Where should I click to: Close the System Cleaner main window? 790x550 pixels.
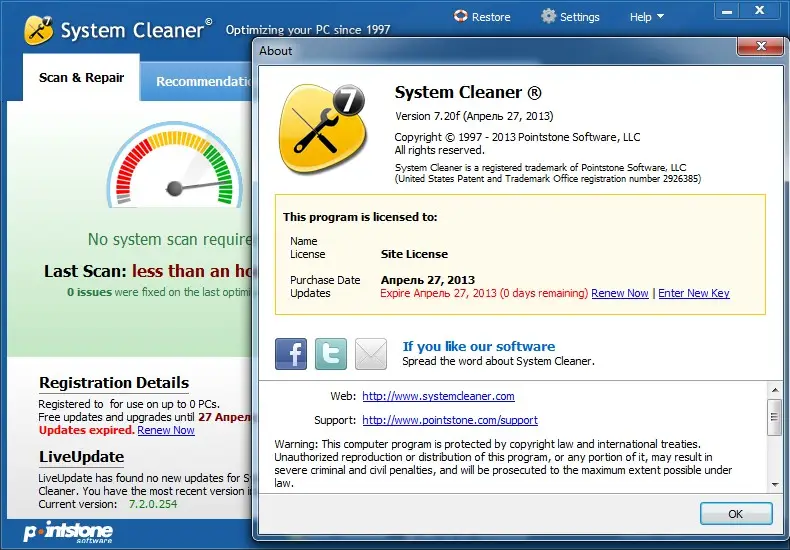(761, 10)
